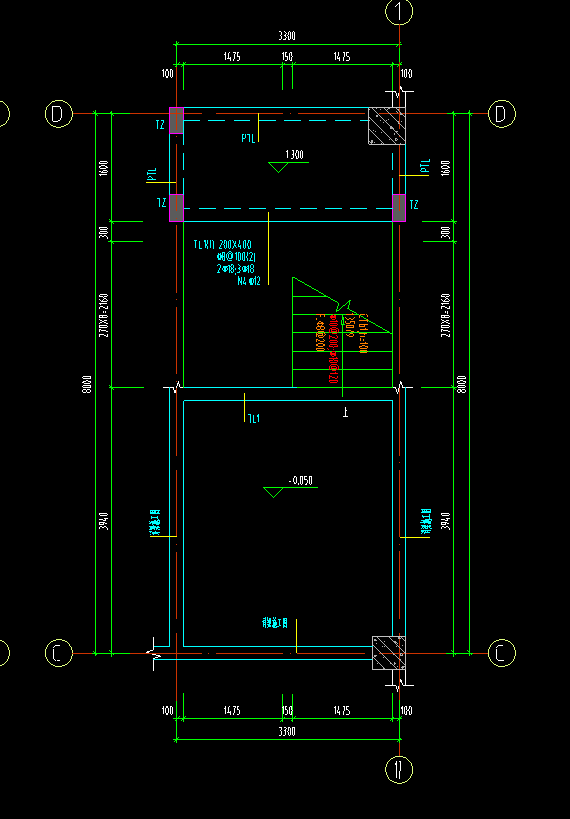Select the left axis bubble D
570x819 pixels.
pyautogui.click(x=59, y=113)
